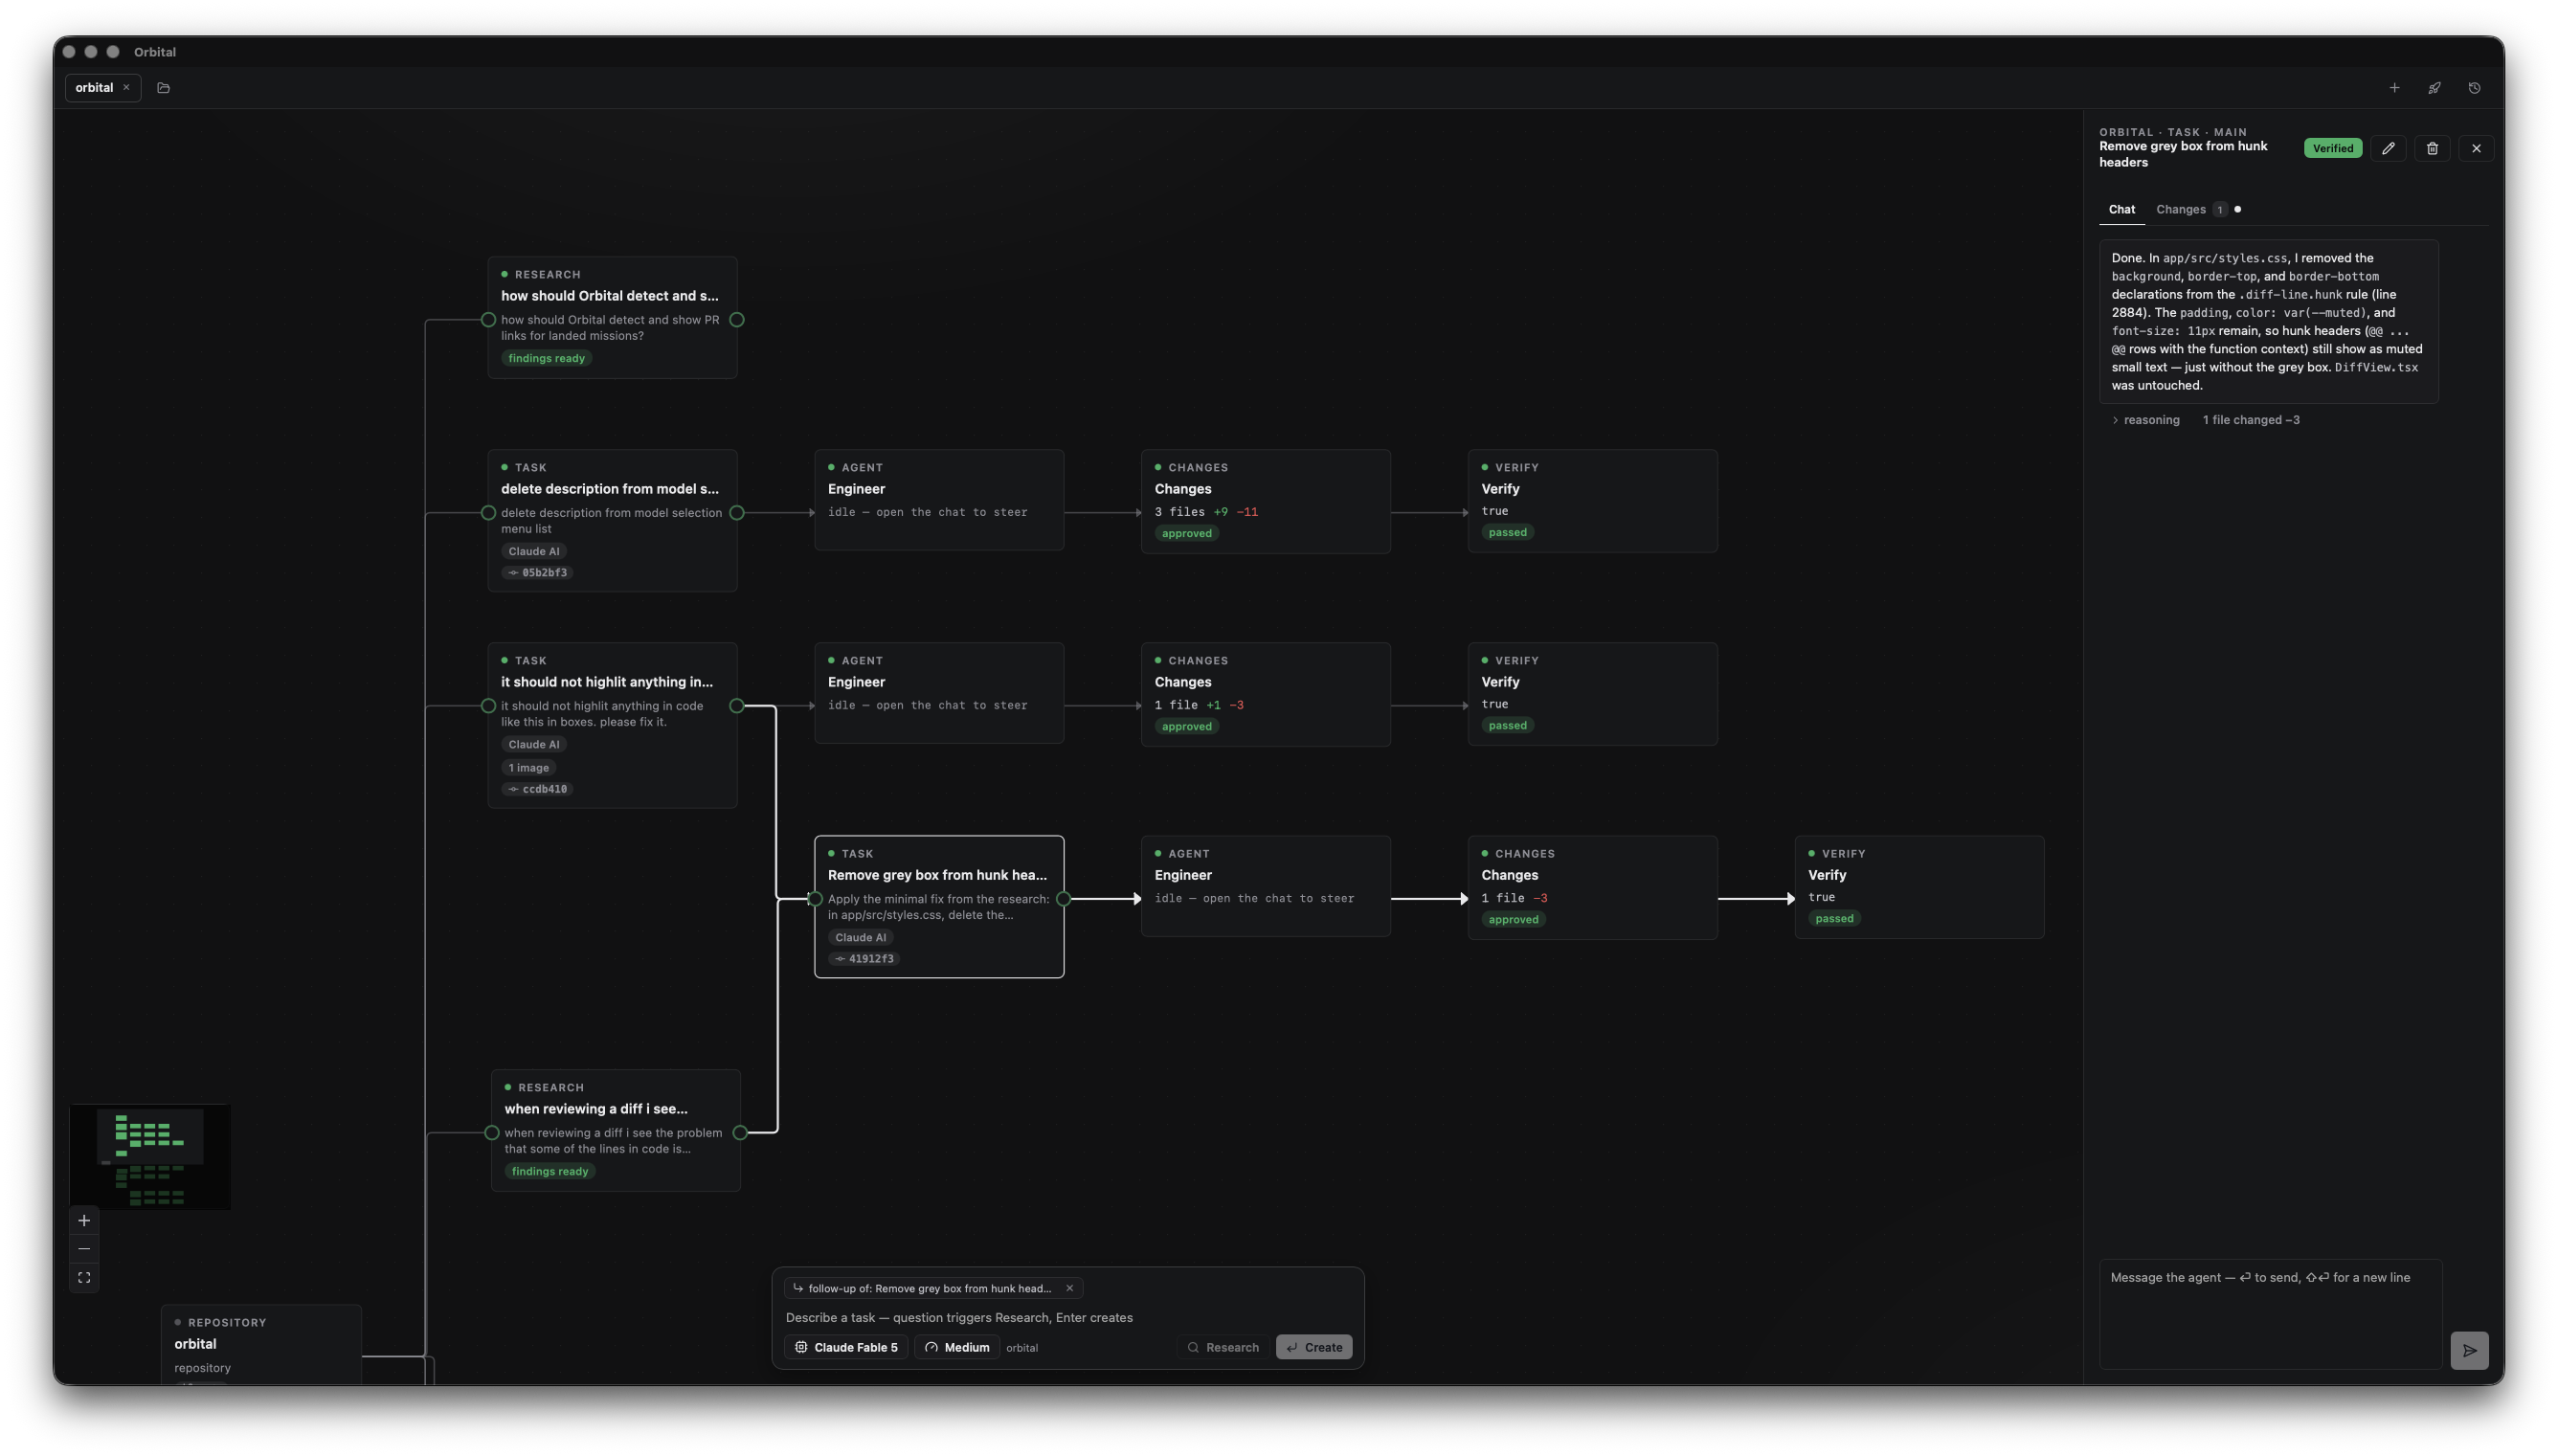
Task: Click the minimap overview thumbnail
Action: 150,1156
